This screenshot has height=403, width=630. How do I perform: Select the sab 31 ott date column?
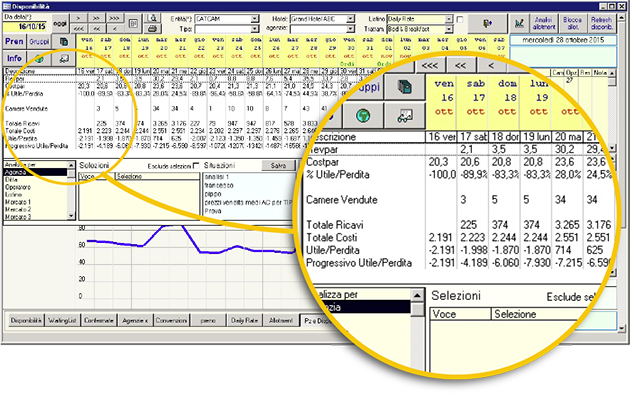[x=368, y=48]
